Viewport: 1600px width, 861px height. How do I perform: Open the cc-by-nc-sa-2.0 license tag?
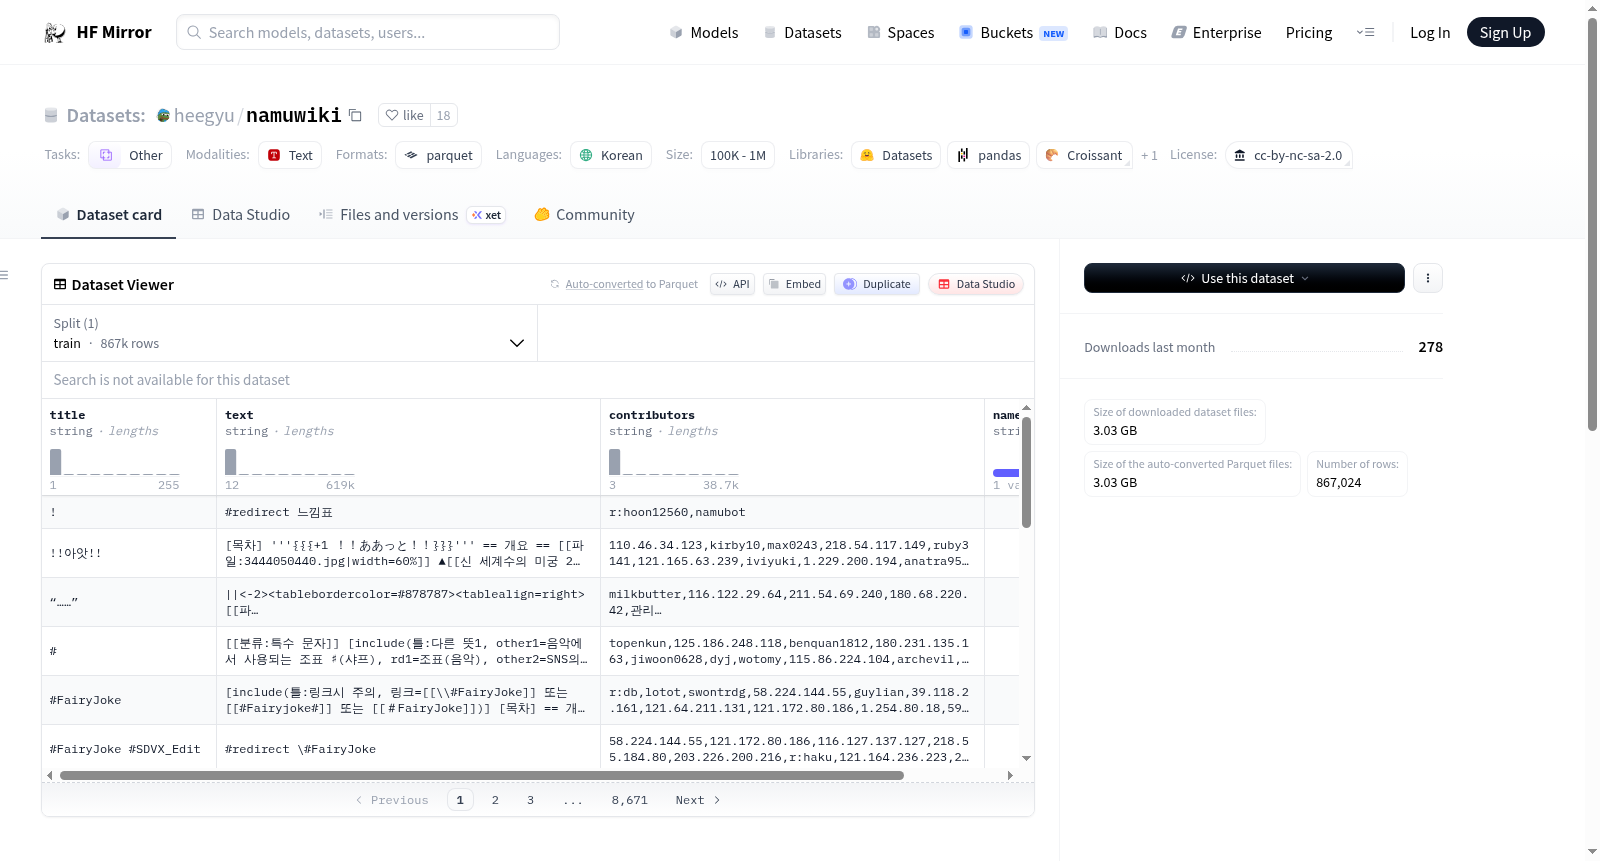coord(1289,155)
